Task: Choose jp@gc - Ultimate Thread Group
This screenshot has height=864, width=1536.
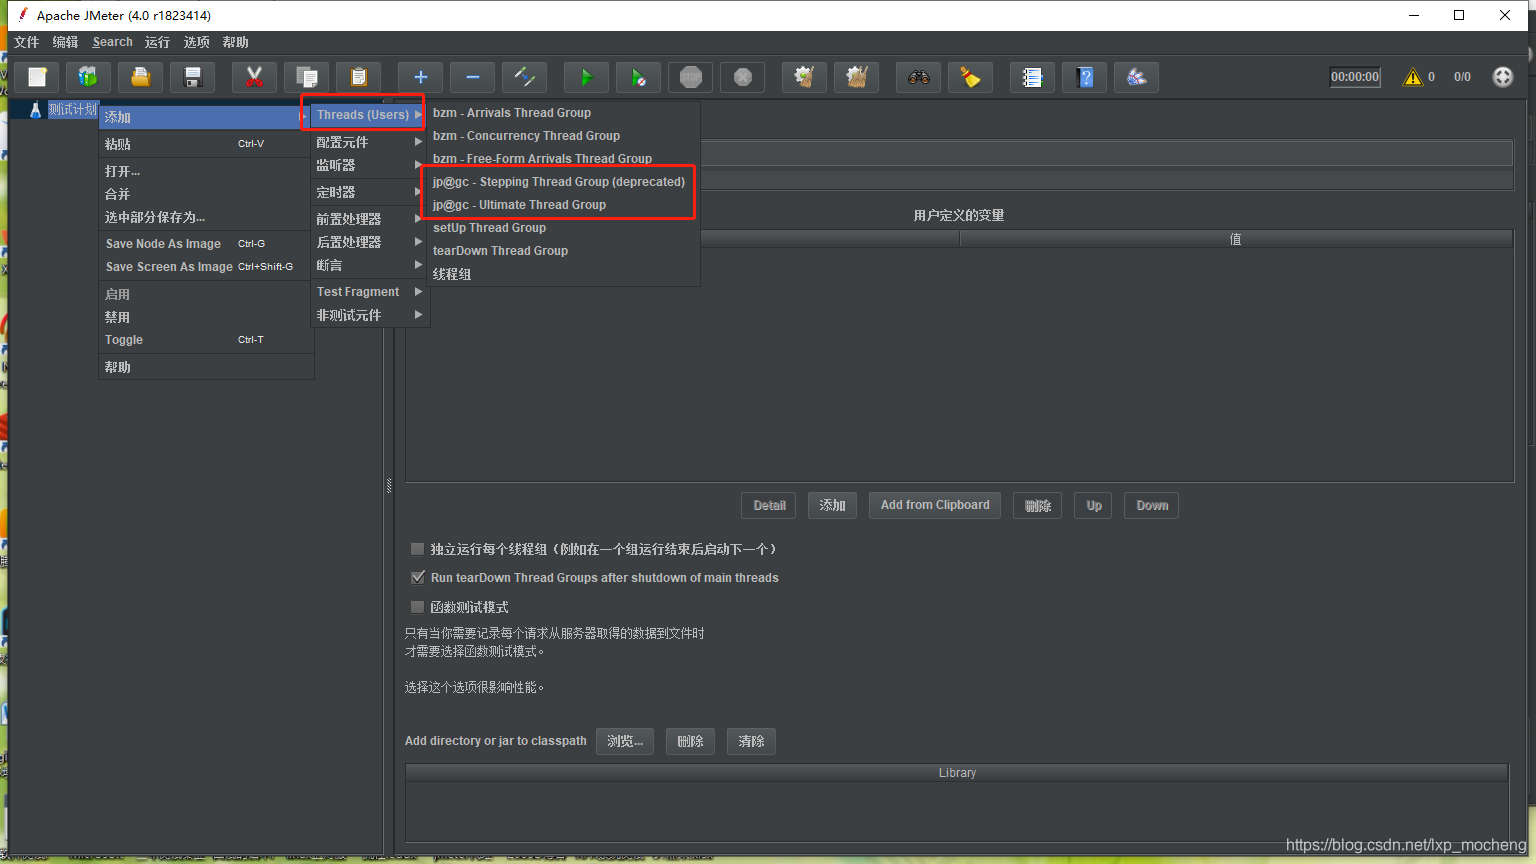Action: click(564, 205)
